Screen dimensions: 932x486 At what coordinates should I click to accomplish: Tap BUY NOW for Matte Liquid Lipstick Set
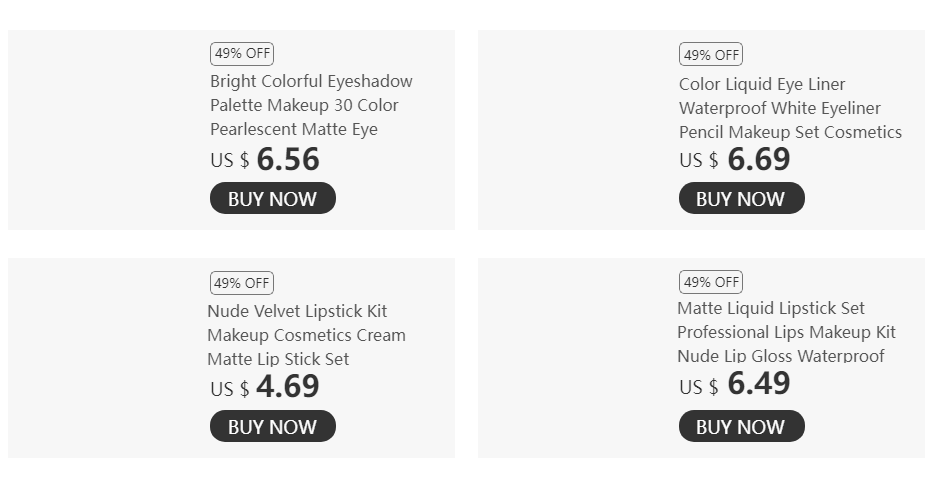point(741,426)
